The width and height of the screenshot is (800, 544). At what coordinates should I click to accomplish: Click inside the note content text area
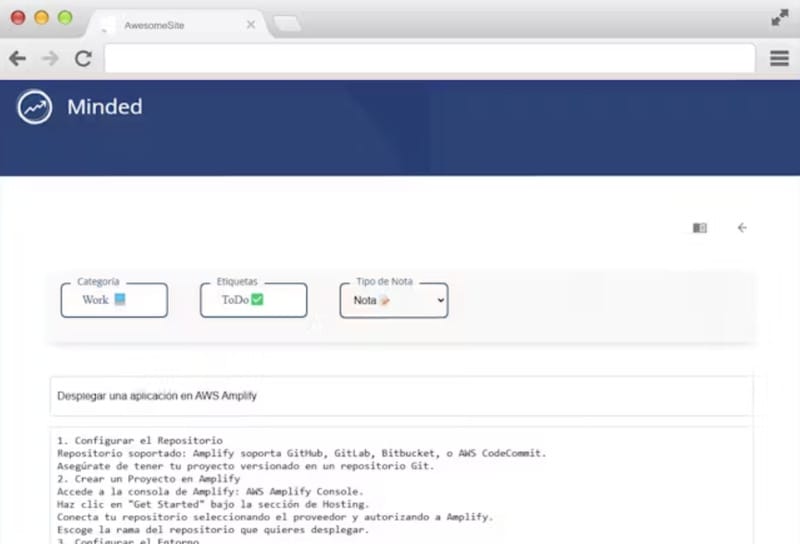pyautogui.click(x=400, y=485)
